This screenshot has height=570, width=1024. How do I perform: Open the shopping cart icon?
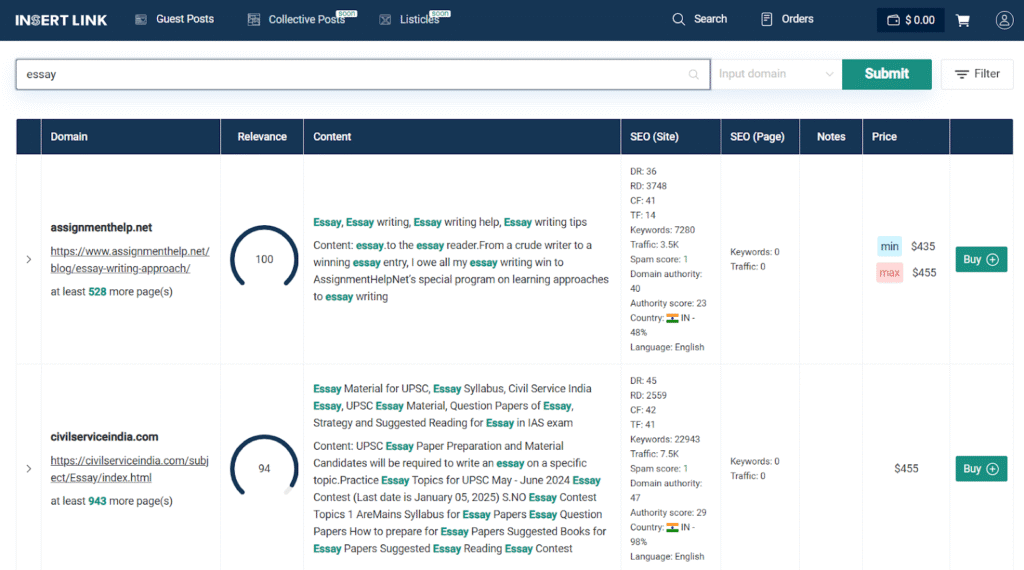(963, 20)
